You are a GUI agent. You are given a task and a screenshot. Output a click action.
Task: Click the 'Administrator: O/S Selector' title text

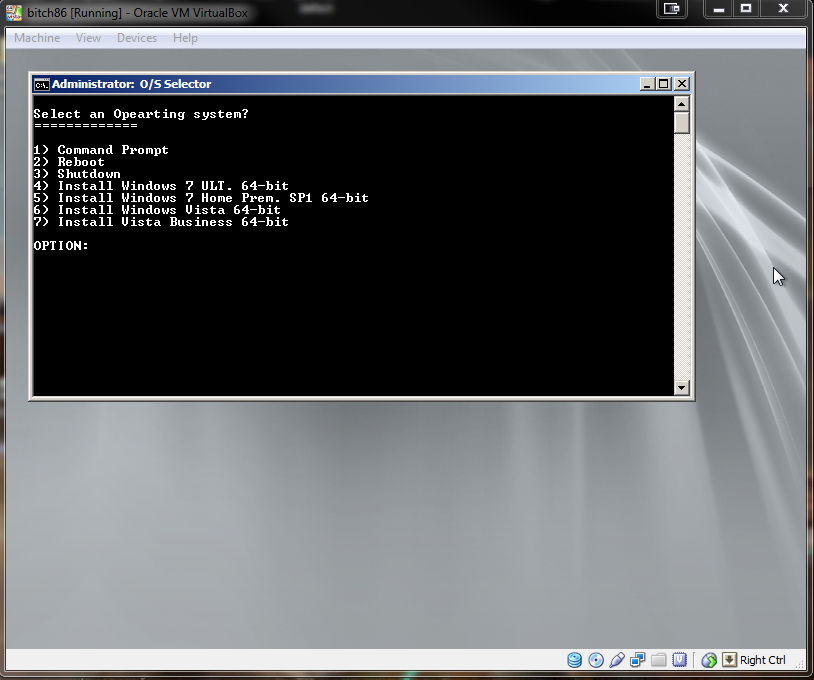tap(131, 84)
